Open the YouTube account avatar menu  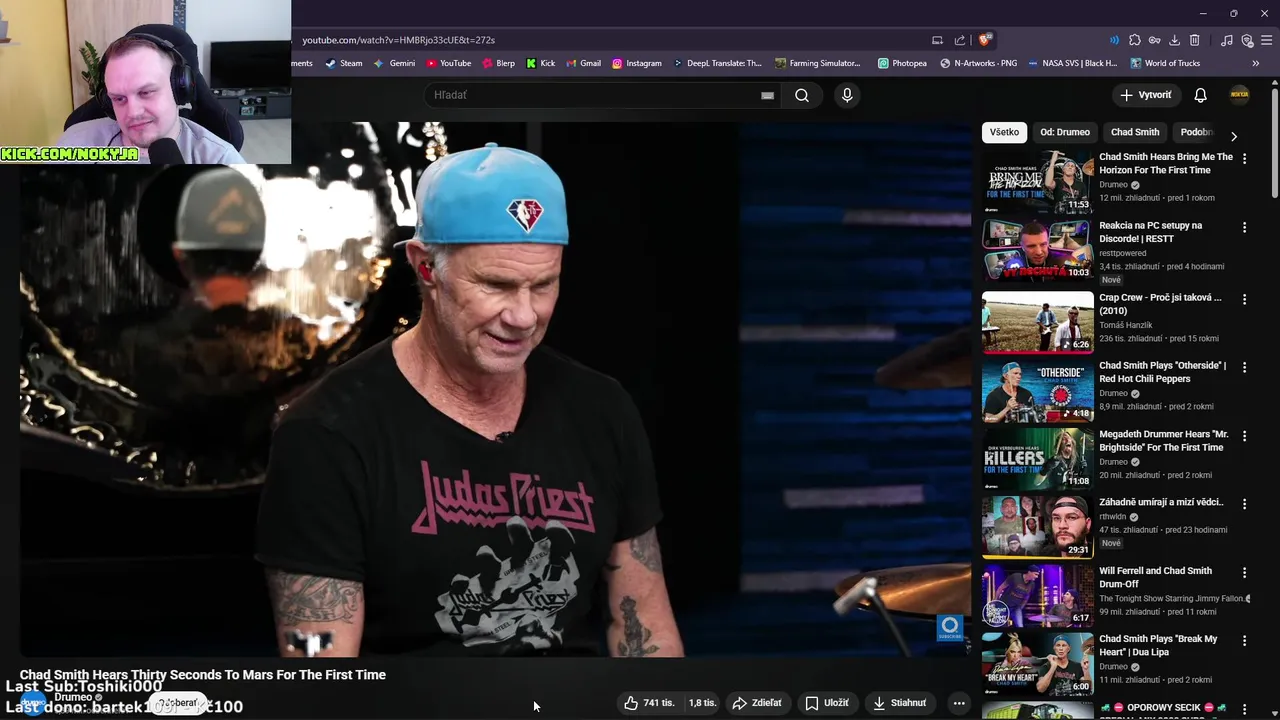1239,95
